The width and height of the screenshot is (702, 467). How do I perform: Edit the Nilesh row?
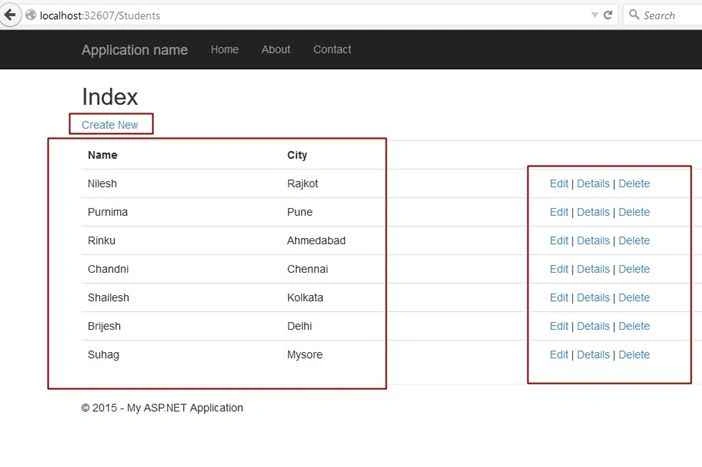559,184
